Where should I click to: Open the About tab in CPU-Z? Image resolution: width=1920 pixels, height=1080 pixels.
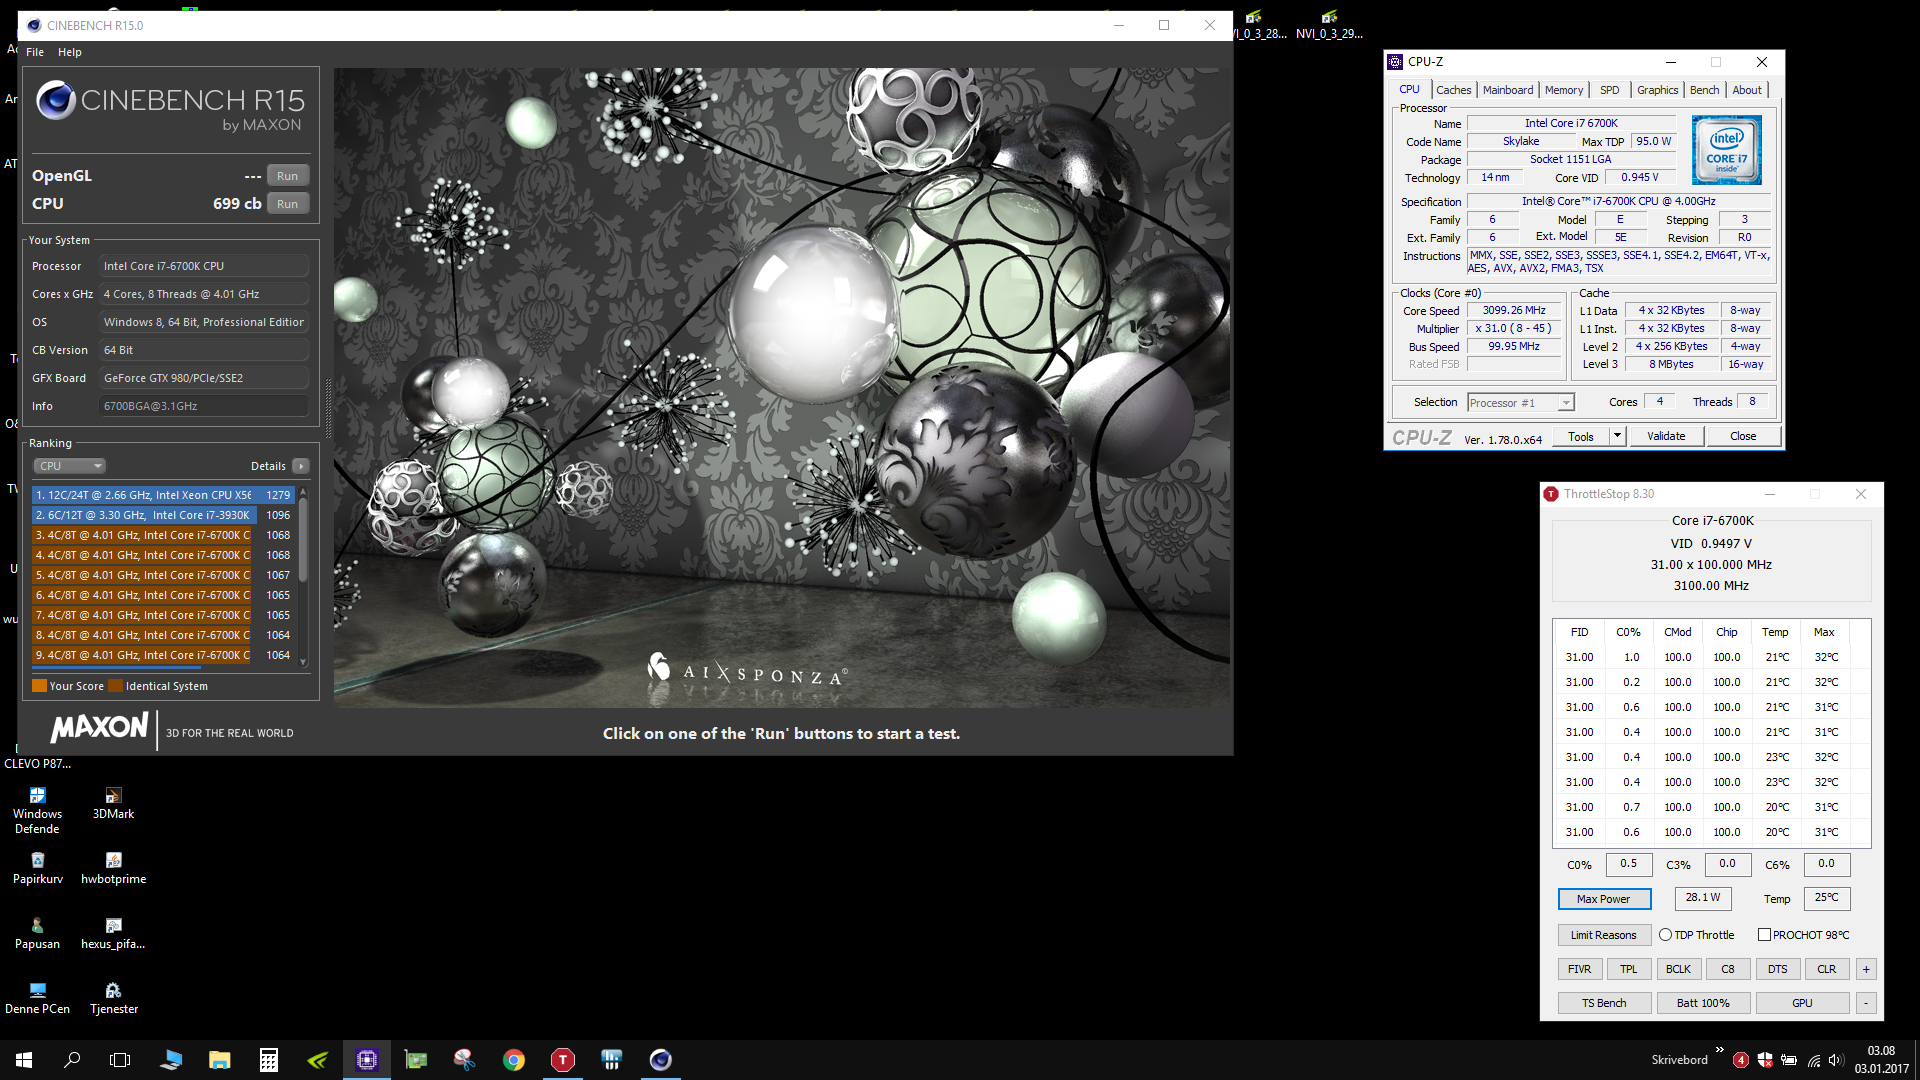click(x=1747, y=90)
